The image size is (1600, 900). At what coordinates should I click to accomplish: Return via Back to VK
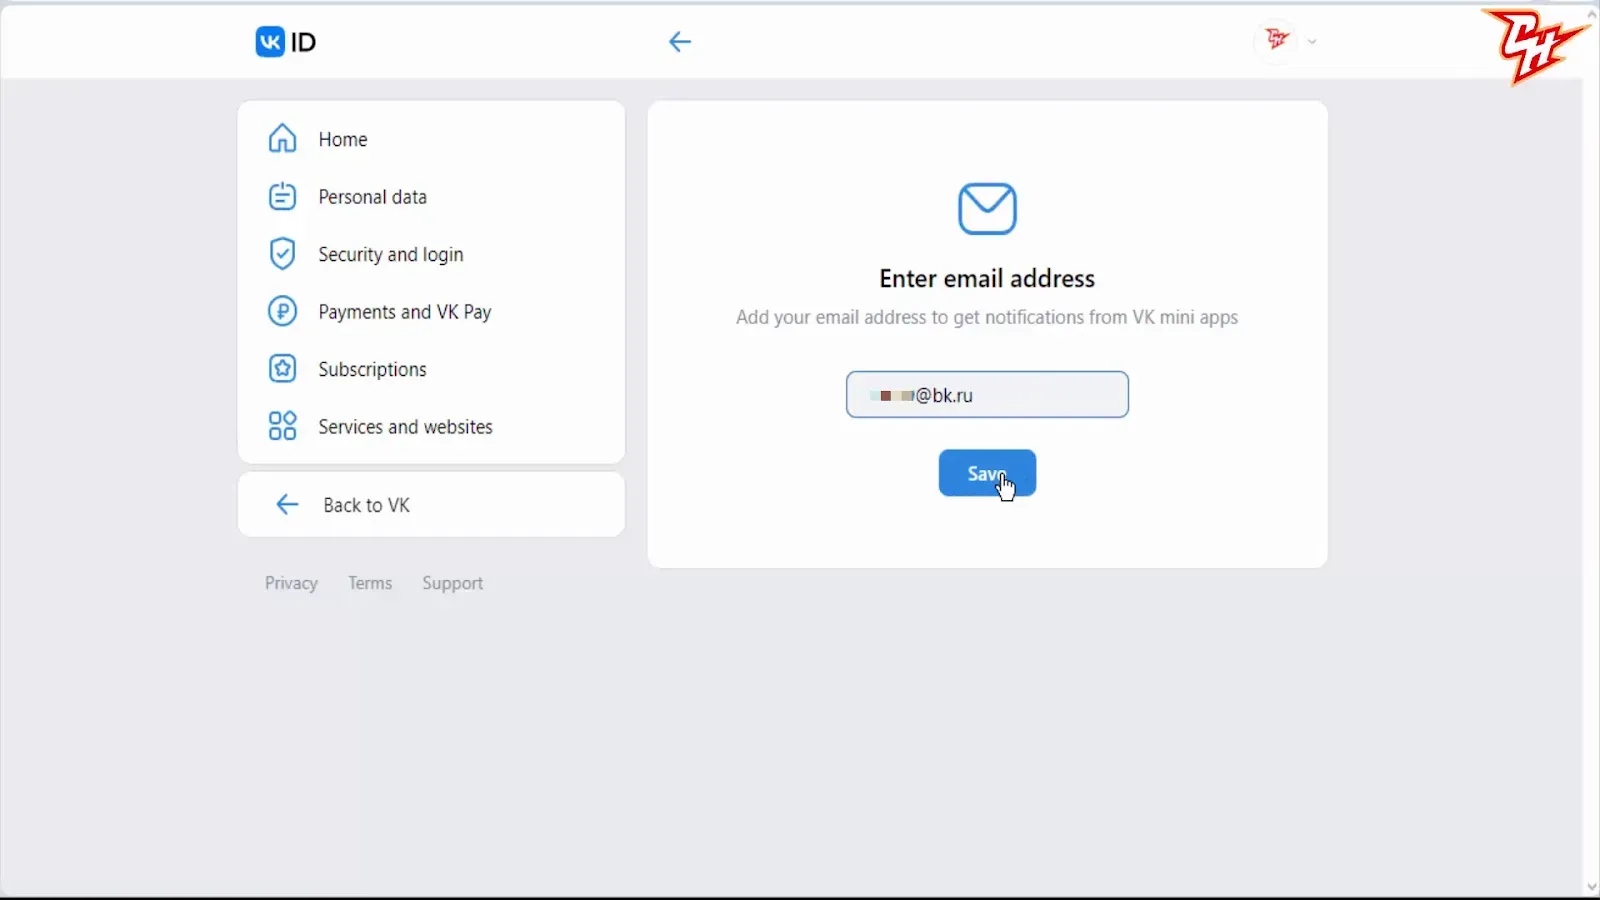(431, 505)
